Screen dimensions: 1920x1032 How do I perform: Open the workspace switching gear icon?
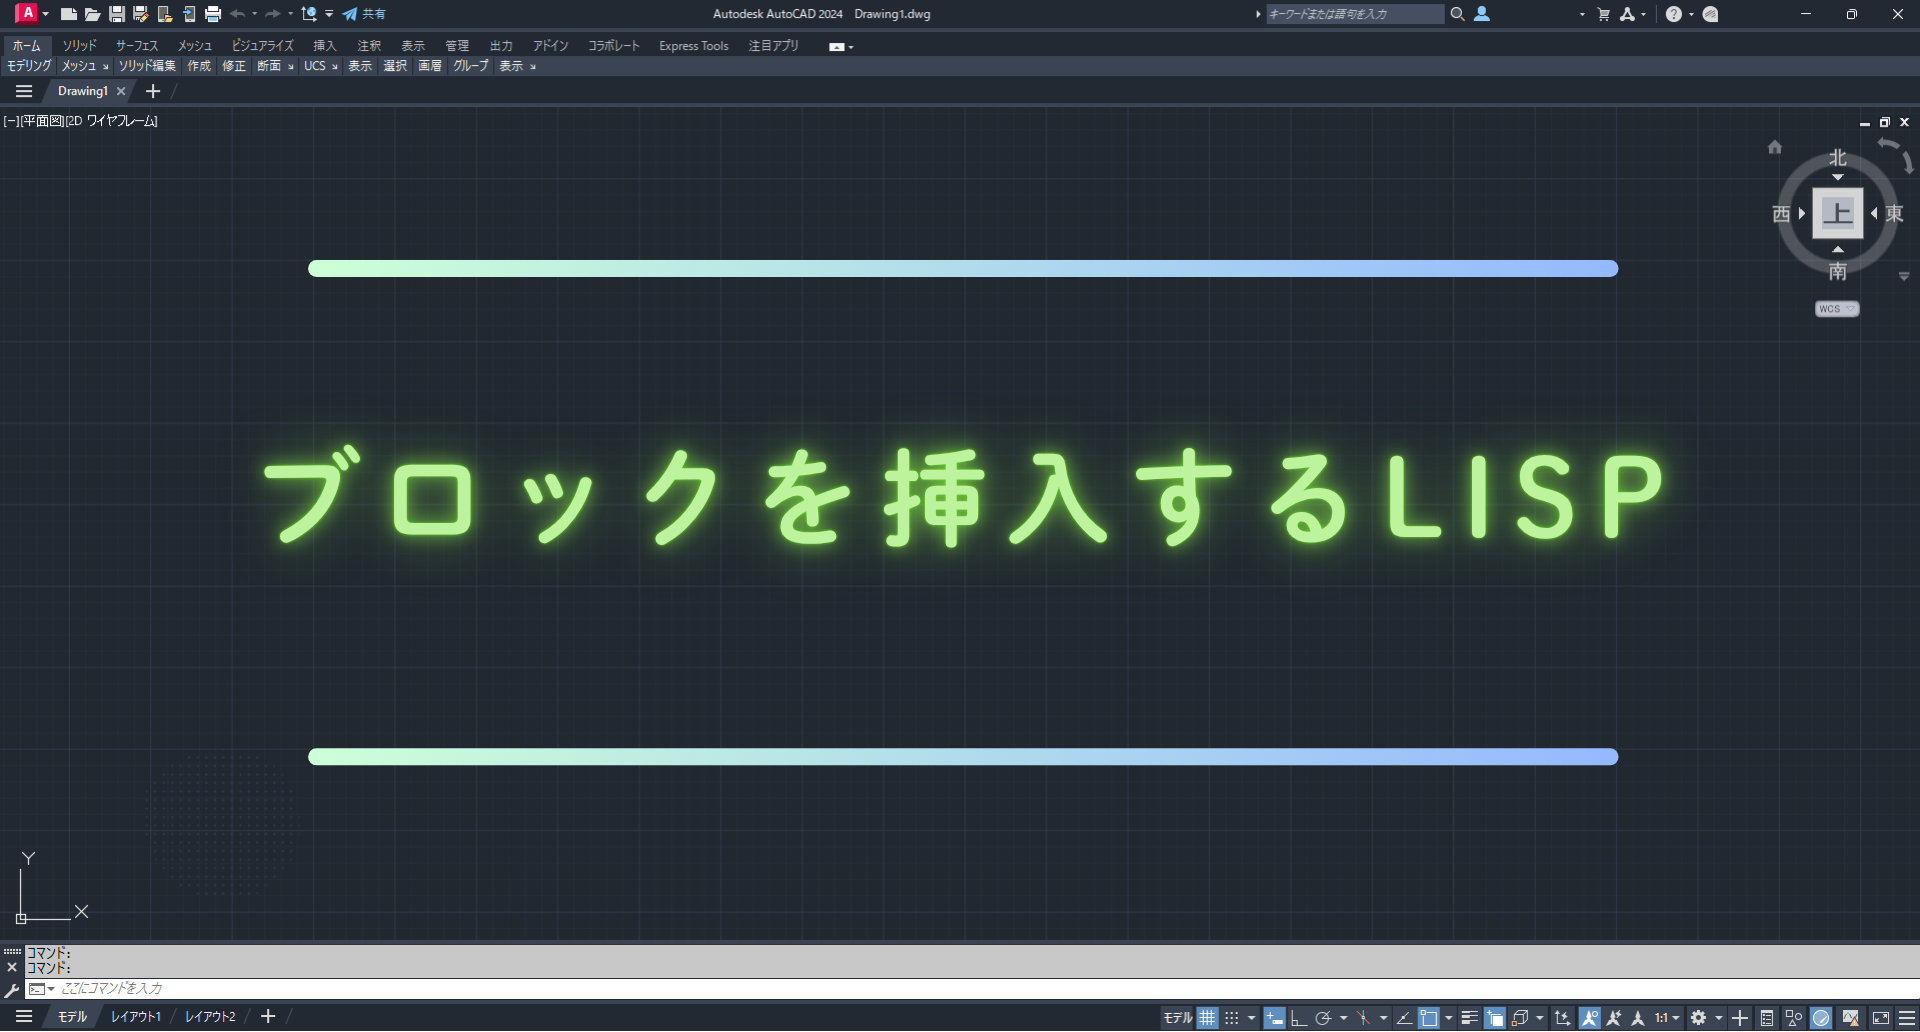pos(1698,1018)
